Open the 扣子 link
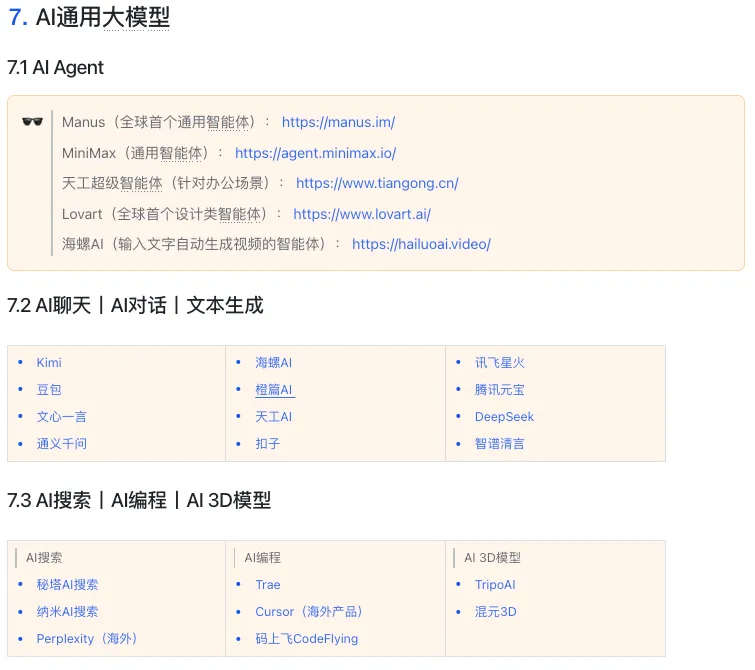Screen dimensions: 755x670 (268, 444)
